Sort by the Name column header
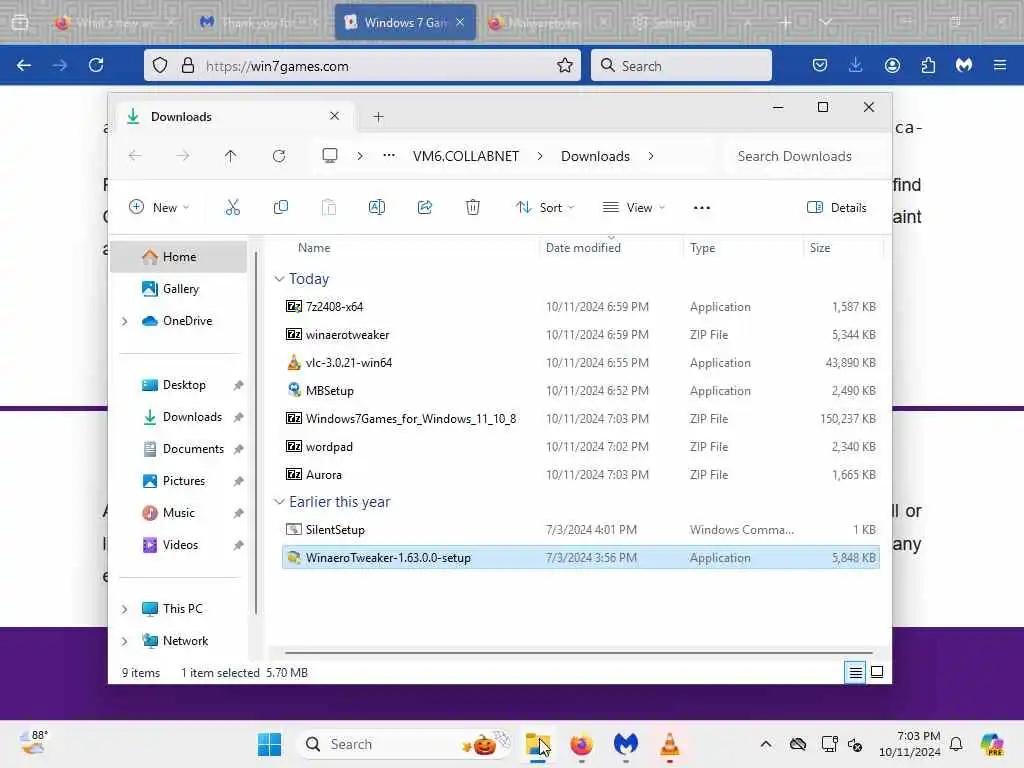Viewport: 1024px width, 768px height. click(x=314, y=248)
